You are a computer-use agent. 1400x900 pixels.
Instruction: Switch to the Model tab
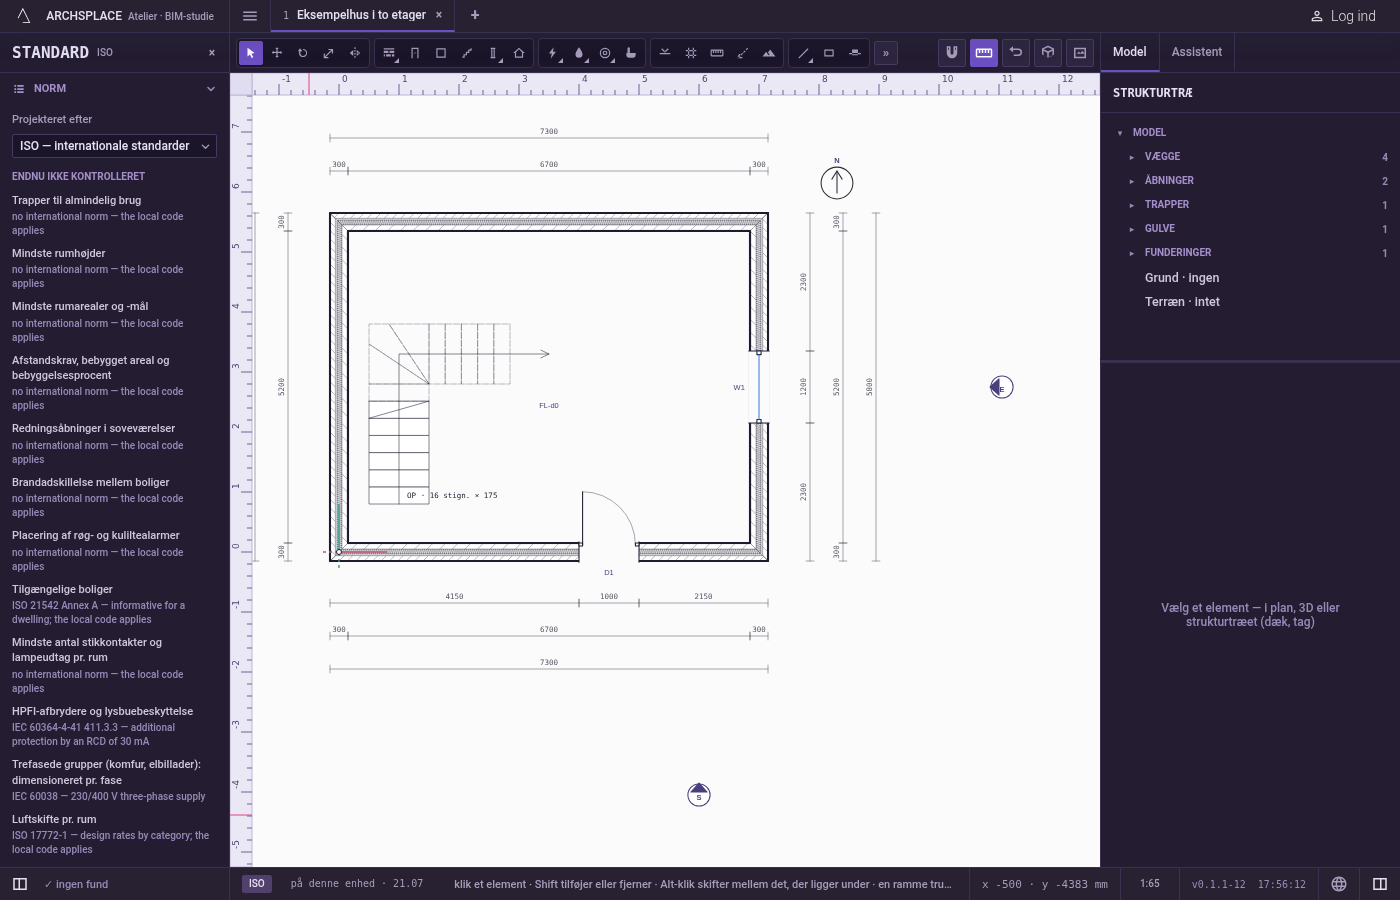tap(1130, 52)
